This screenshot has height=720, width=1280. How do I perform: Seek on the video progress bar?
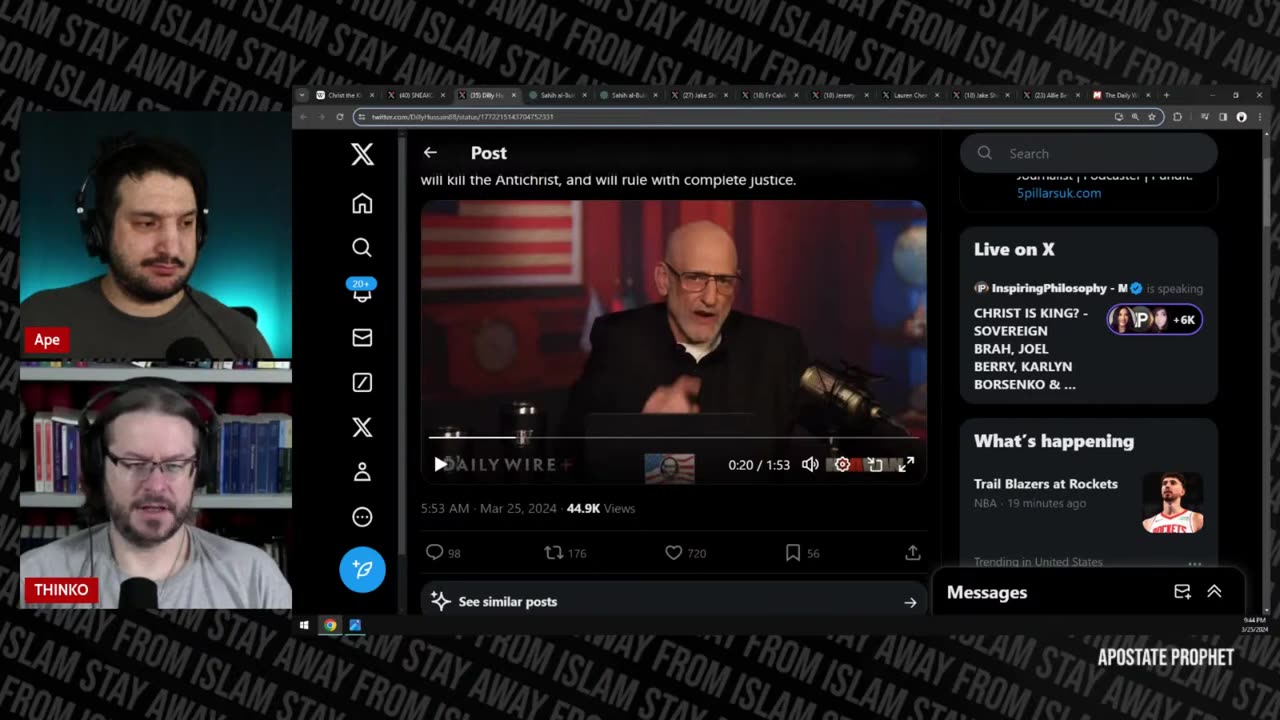point(673,437)
